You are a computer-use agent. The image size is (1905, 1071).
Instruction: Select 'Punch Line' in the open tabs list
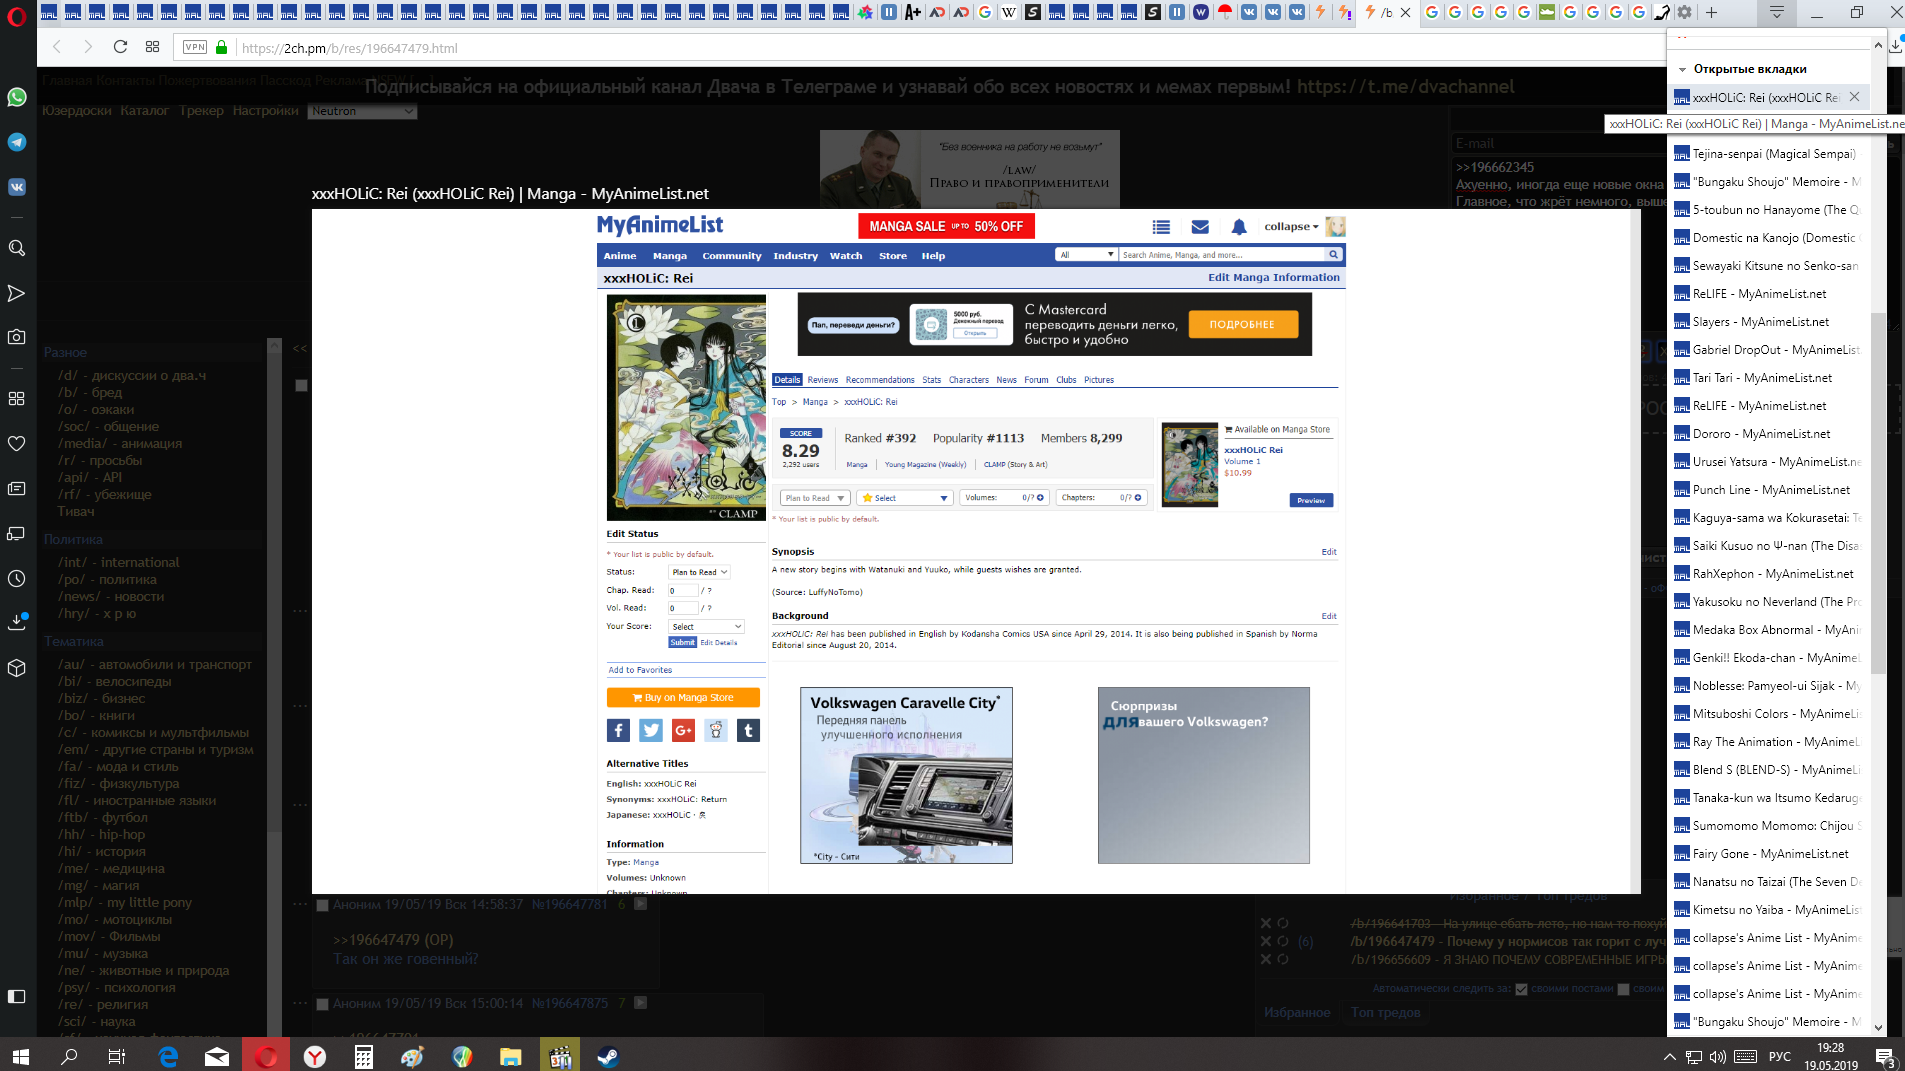(x=1769, y=490)
